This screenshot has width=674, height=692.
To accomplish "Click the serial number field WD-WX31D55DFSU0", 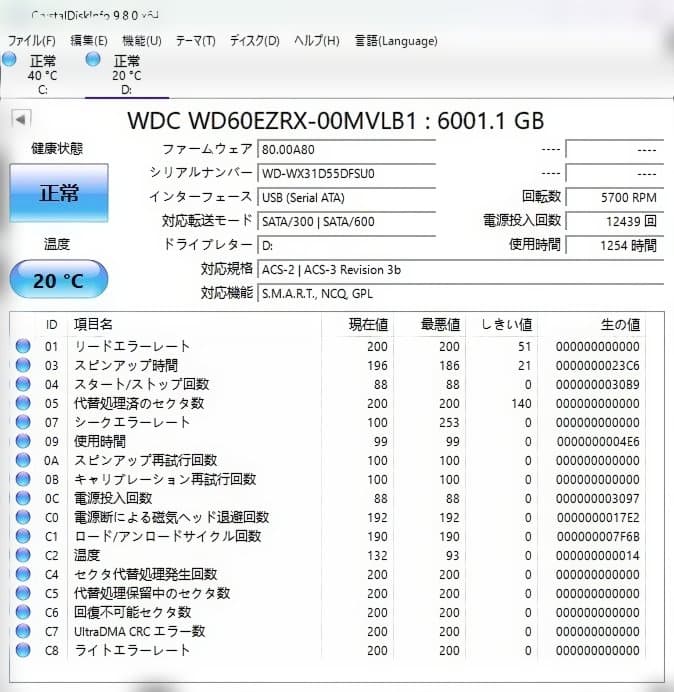I will [x=346, y=173].
